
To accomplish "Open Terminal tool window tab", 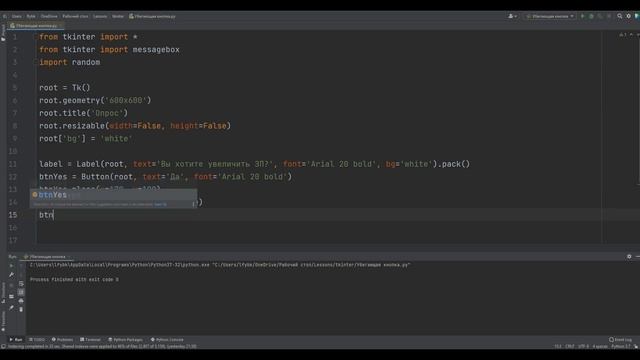I will (90, 340).
